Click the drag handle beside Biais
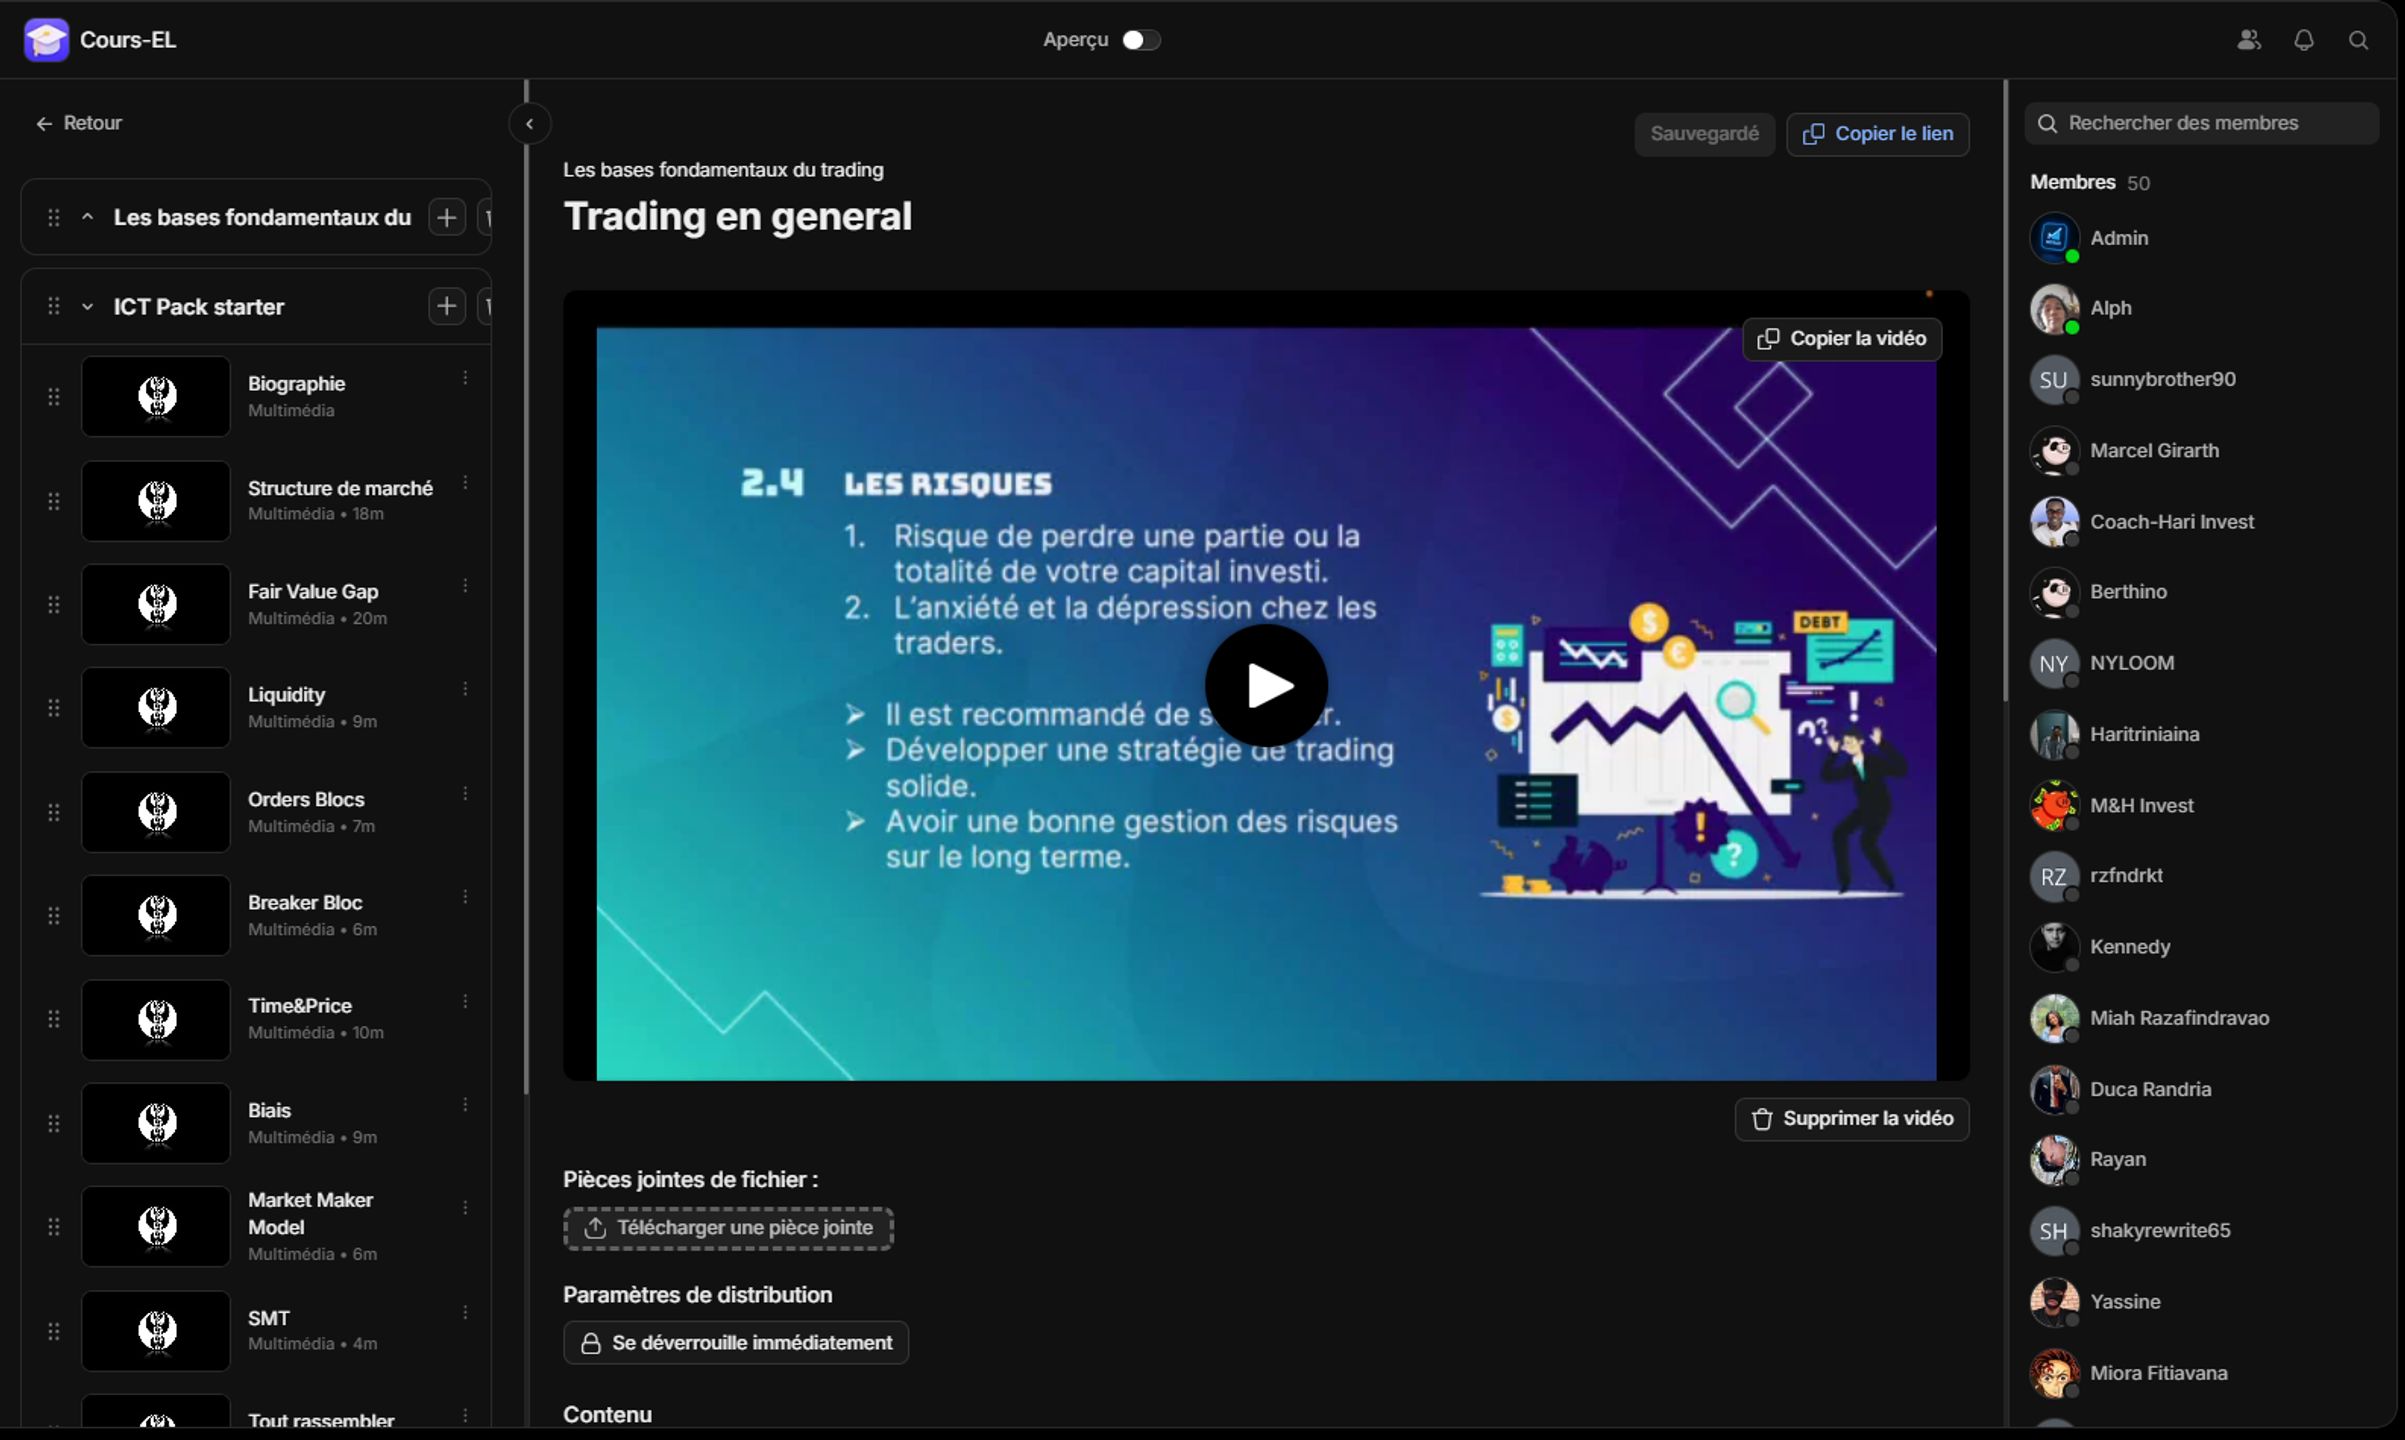Image resolution: width=2405 pixels, height=1440 pixels. coord(54,1124)
